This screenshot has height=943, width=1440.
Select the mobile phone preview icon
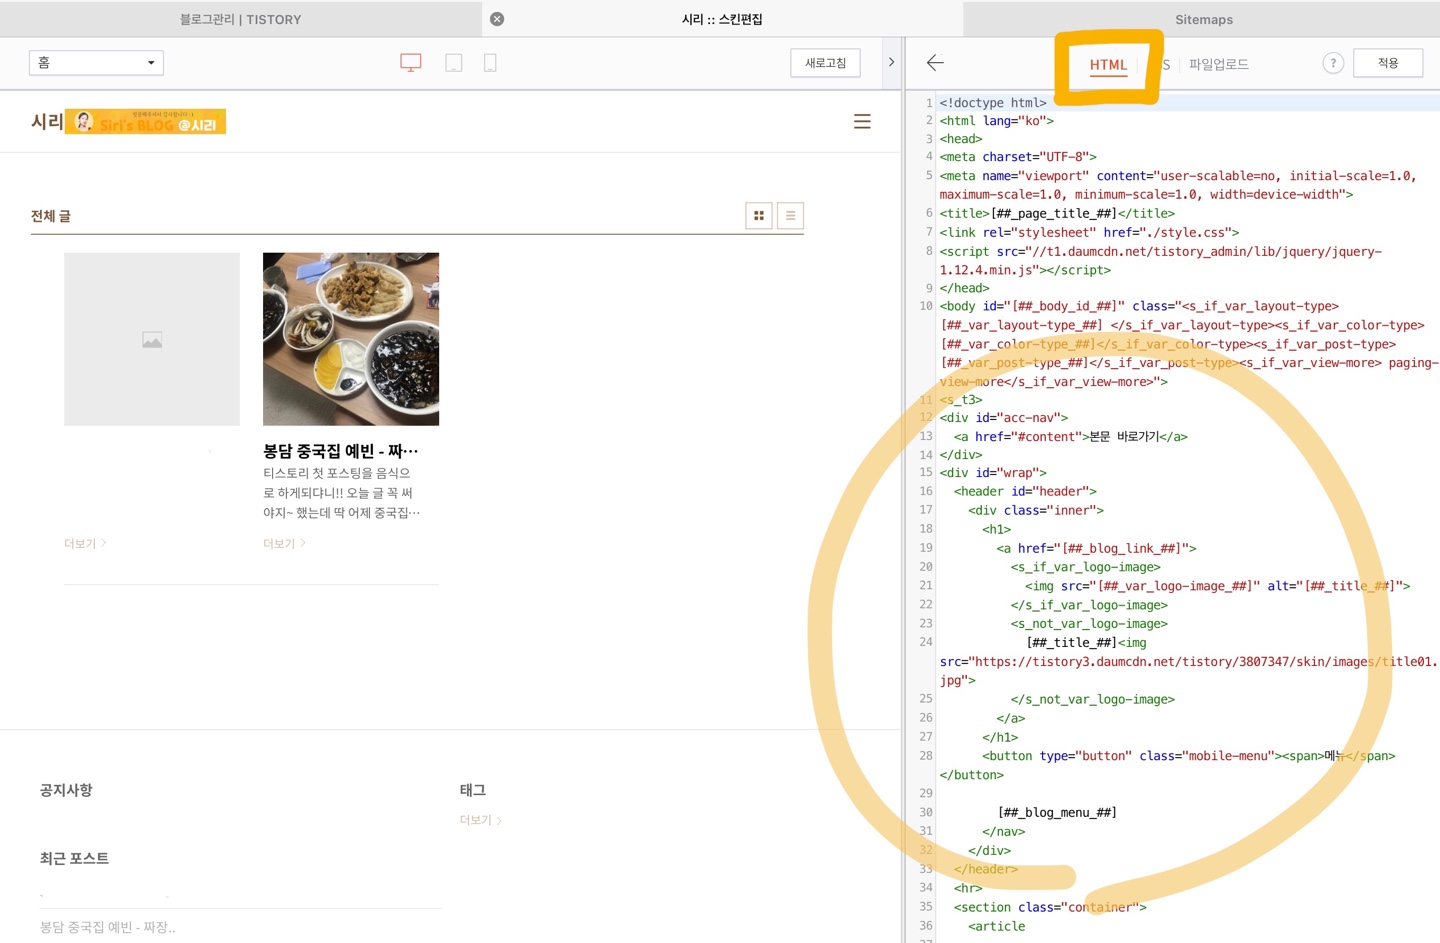pos(490,62)
